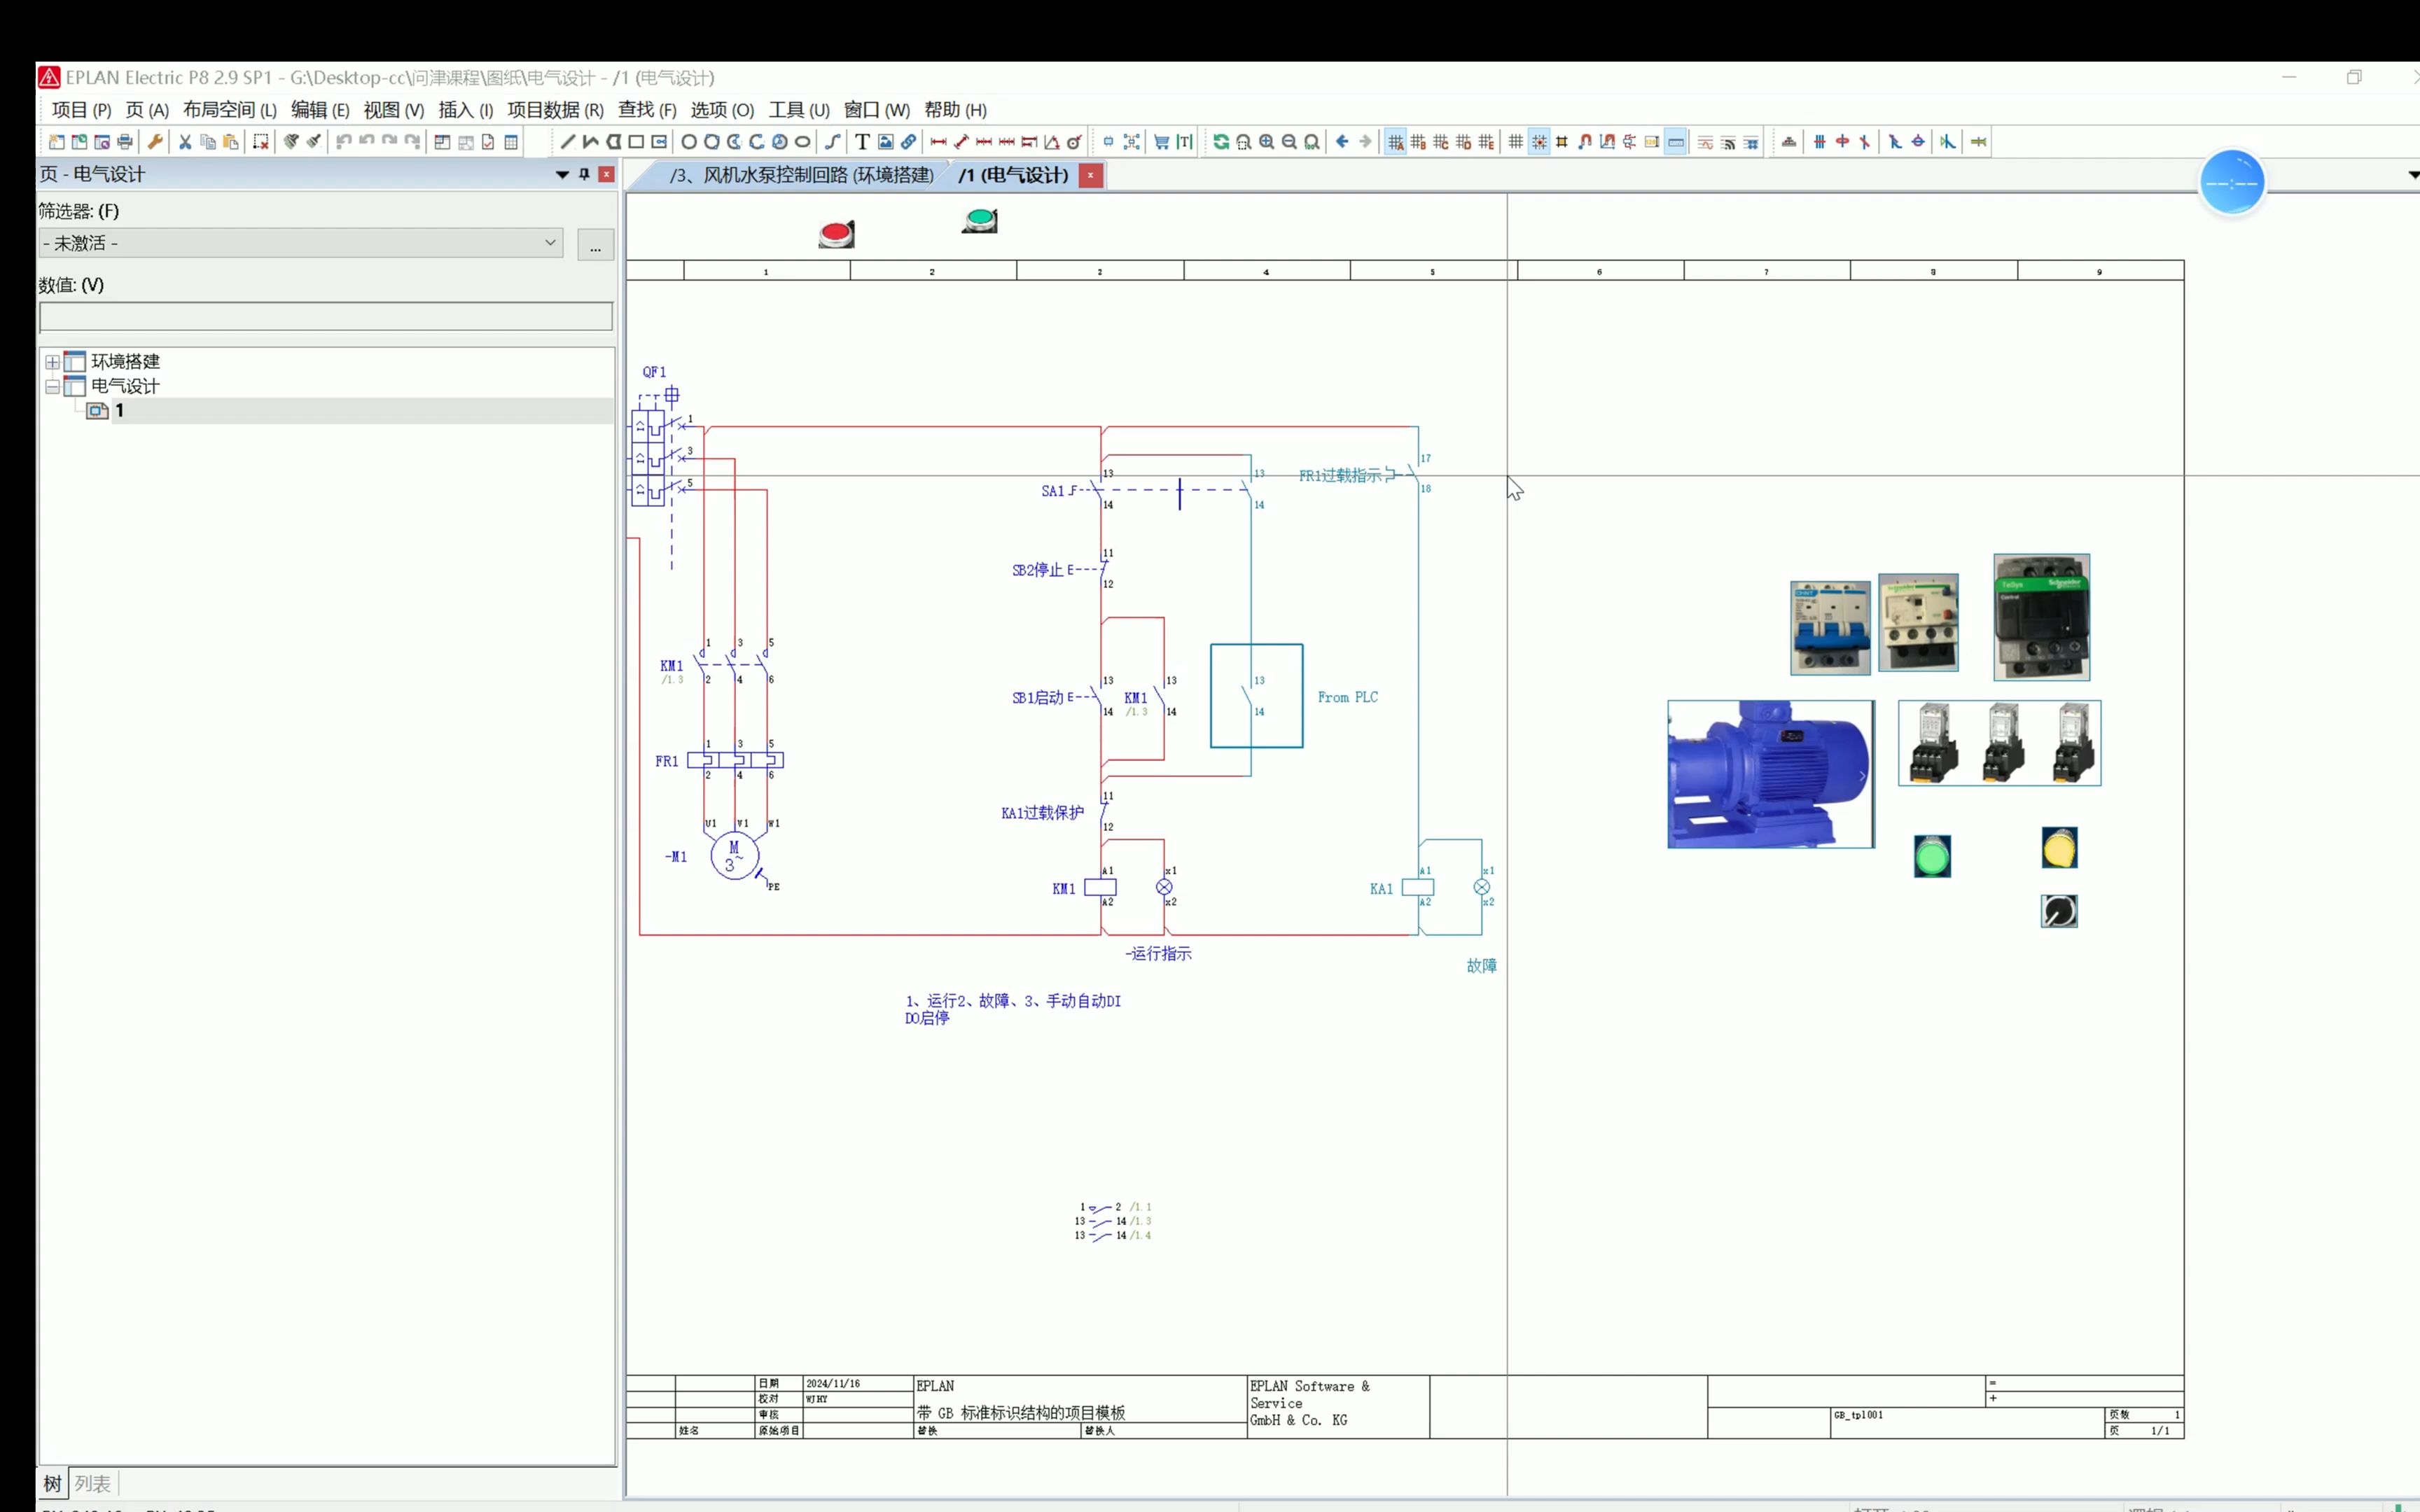Select the Text insert tool
The height and width of the screenshot is (1512, 2420).
click(862, 142)
